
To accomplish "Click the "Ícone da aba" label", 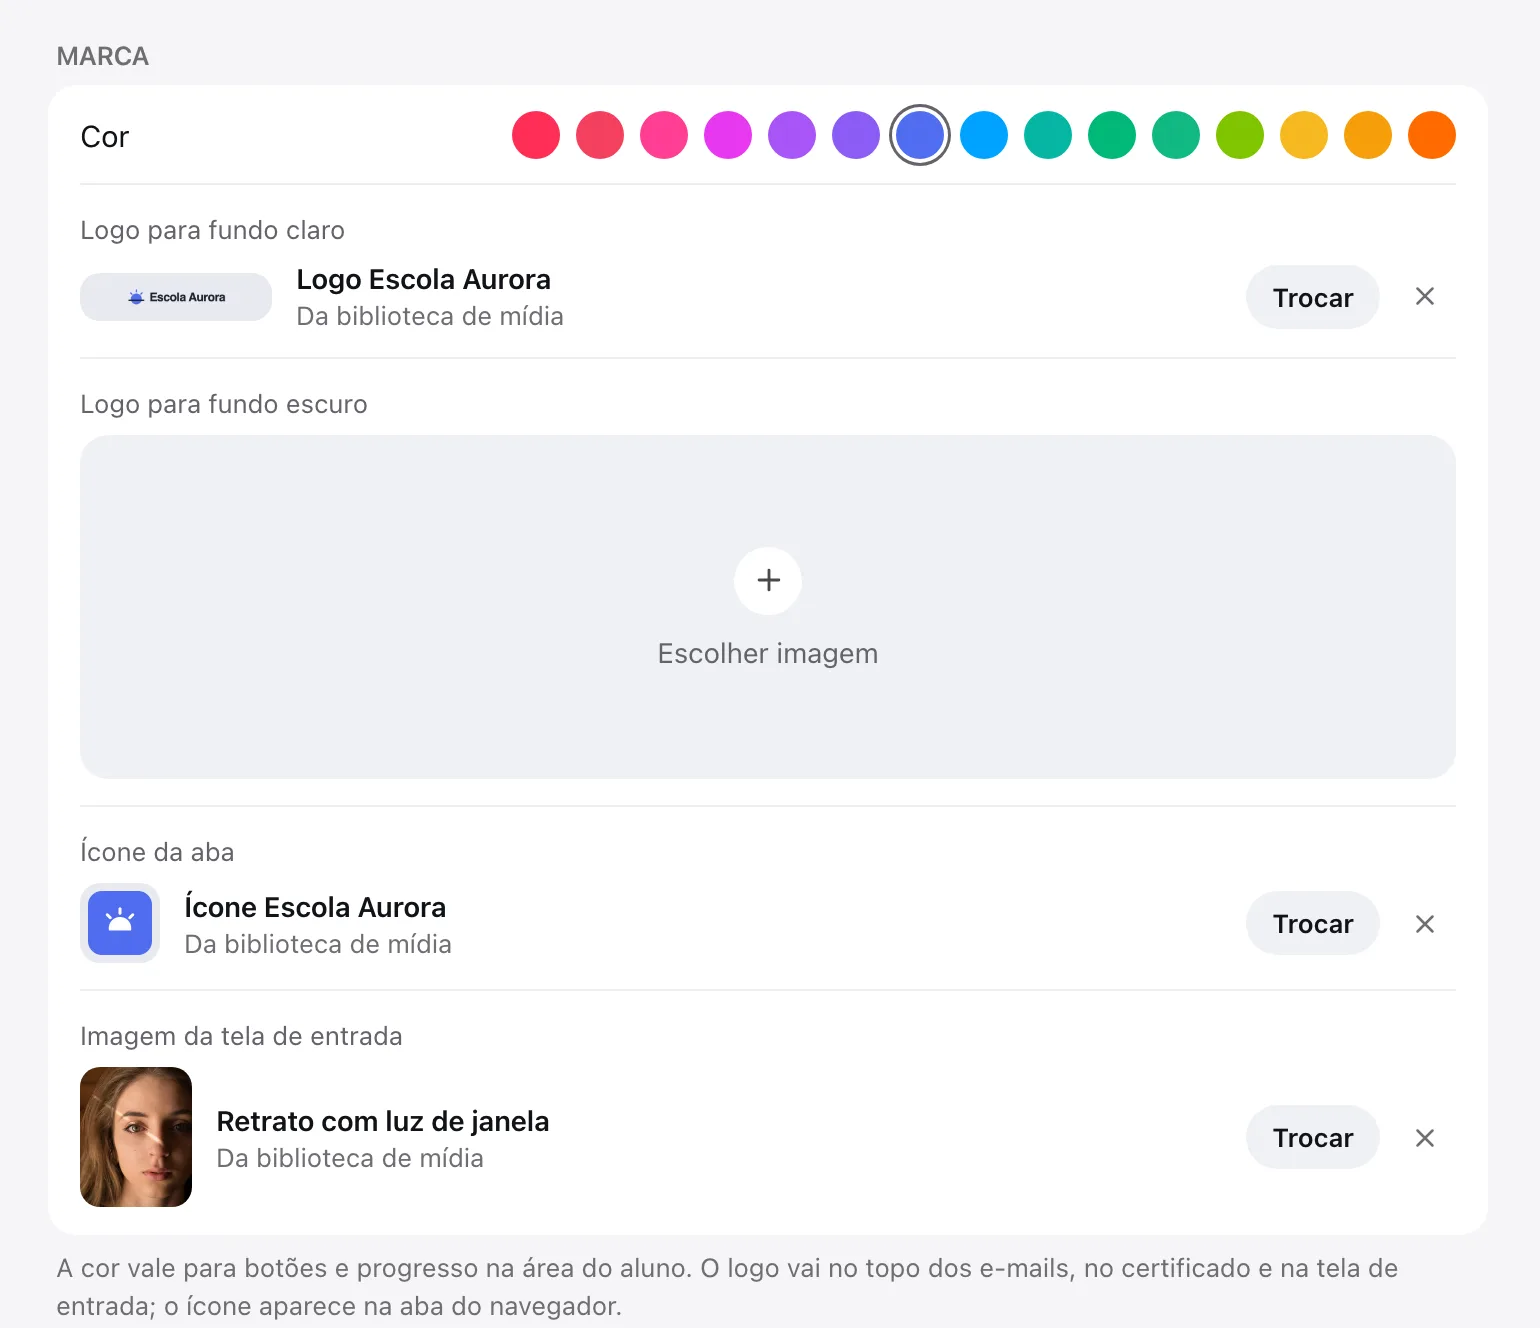I will (x=157, y=852).
